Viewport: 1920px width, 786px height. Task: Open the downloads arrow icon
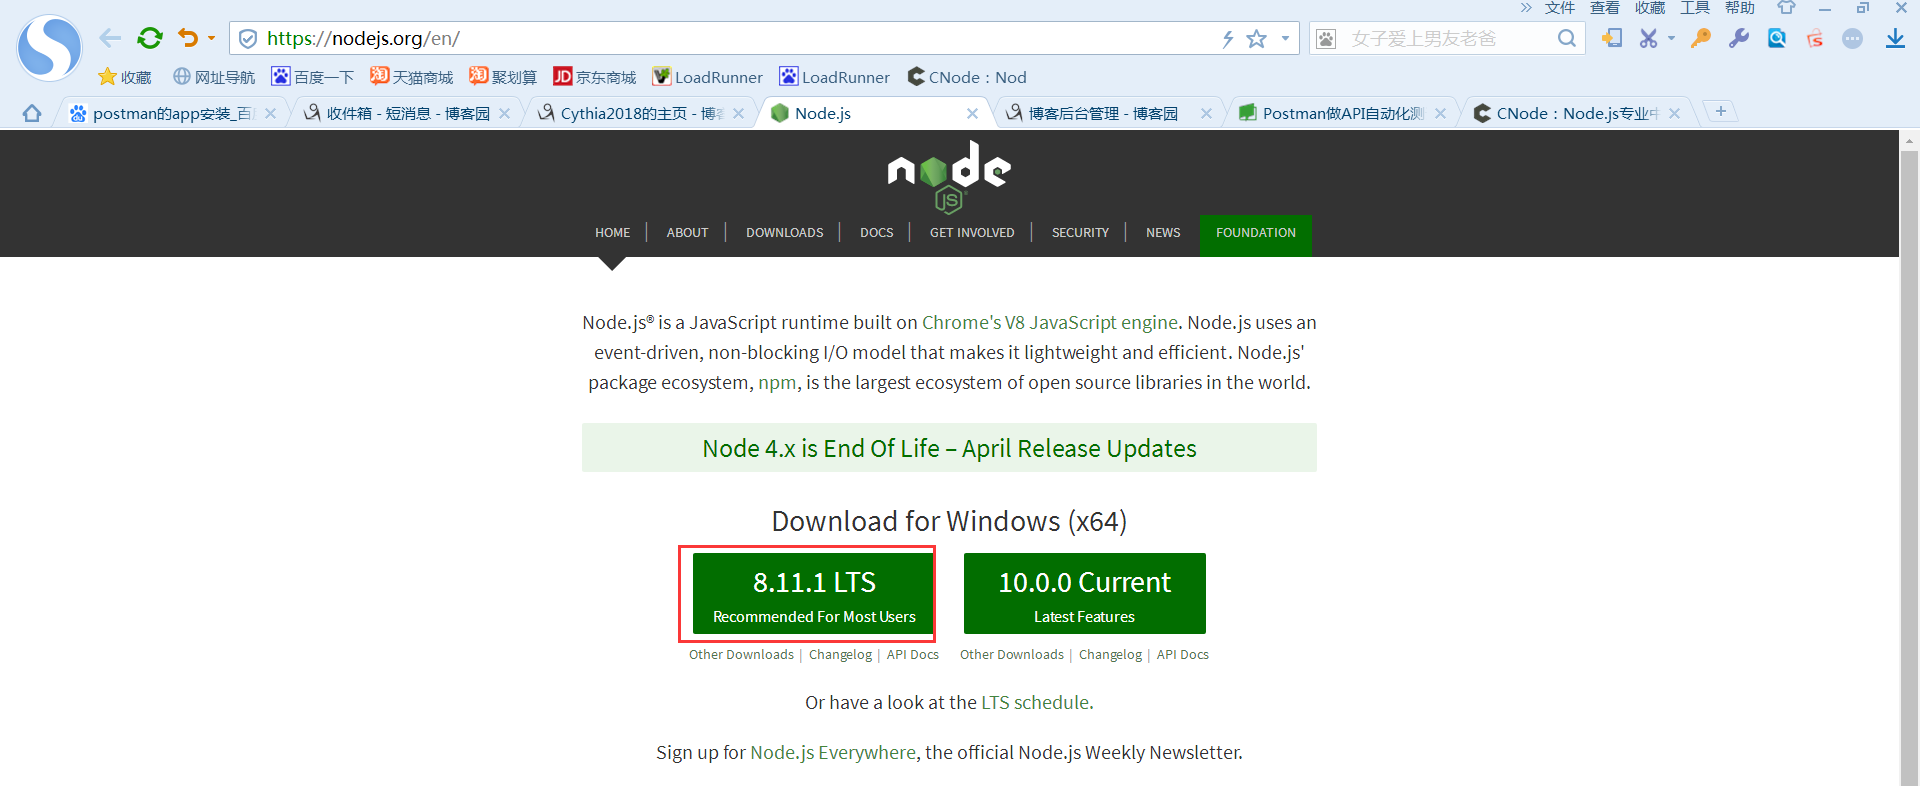[x=1895, y=38]
